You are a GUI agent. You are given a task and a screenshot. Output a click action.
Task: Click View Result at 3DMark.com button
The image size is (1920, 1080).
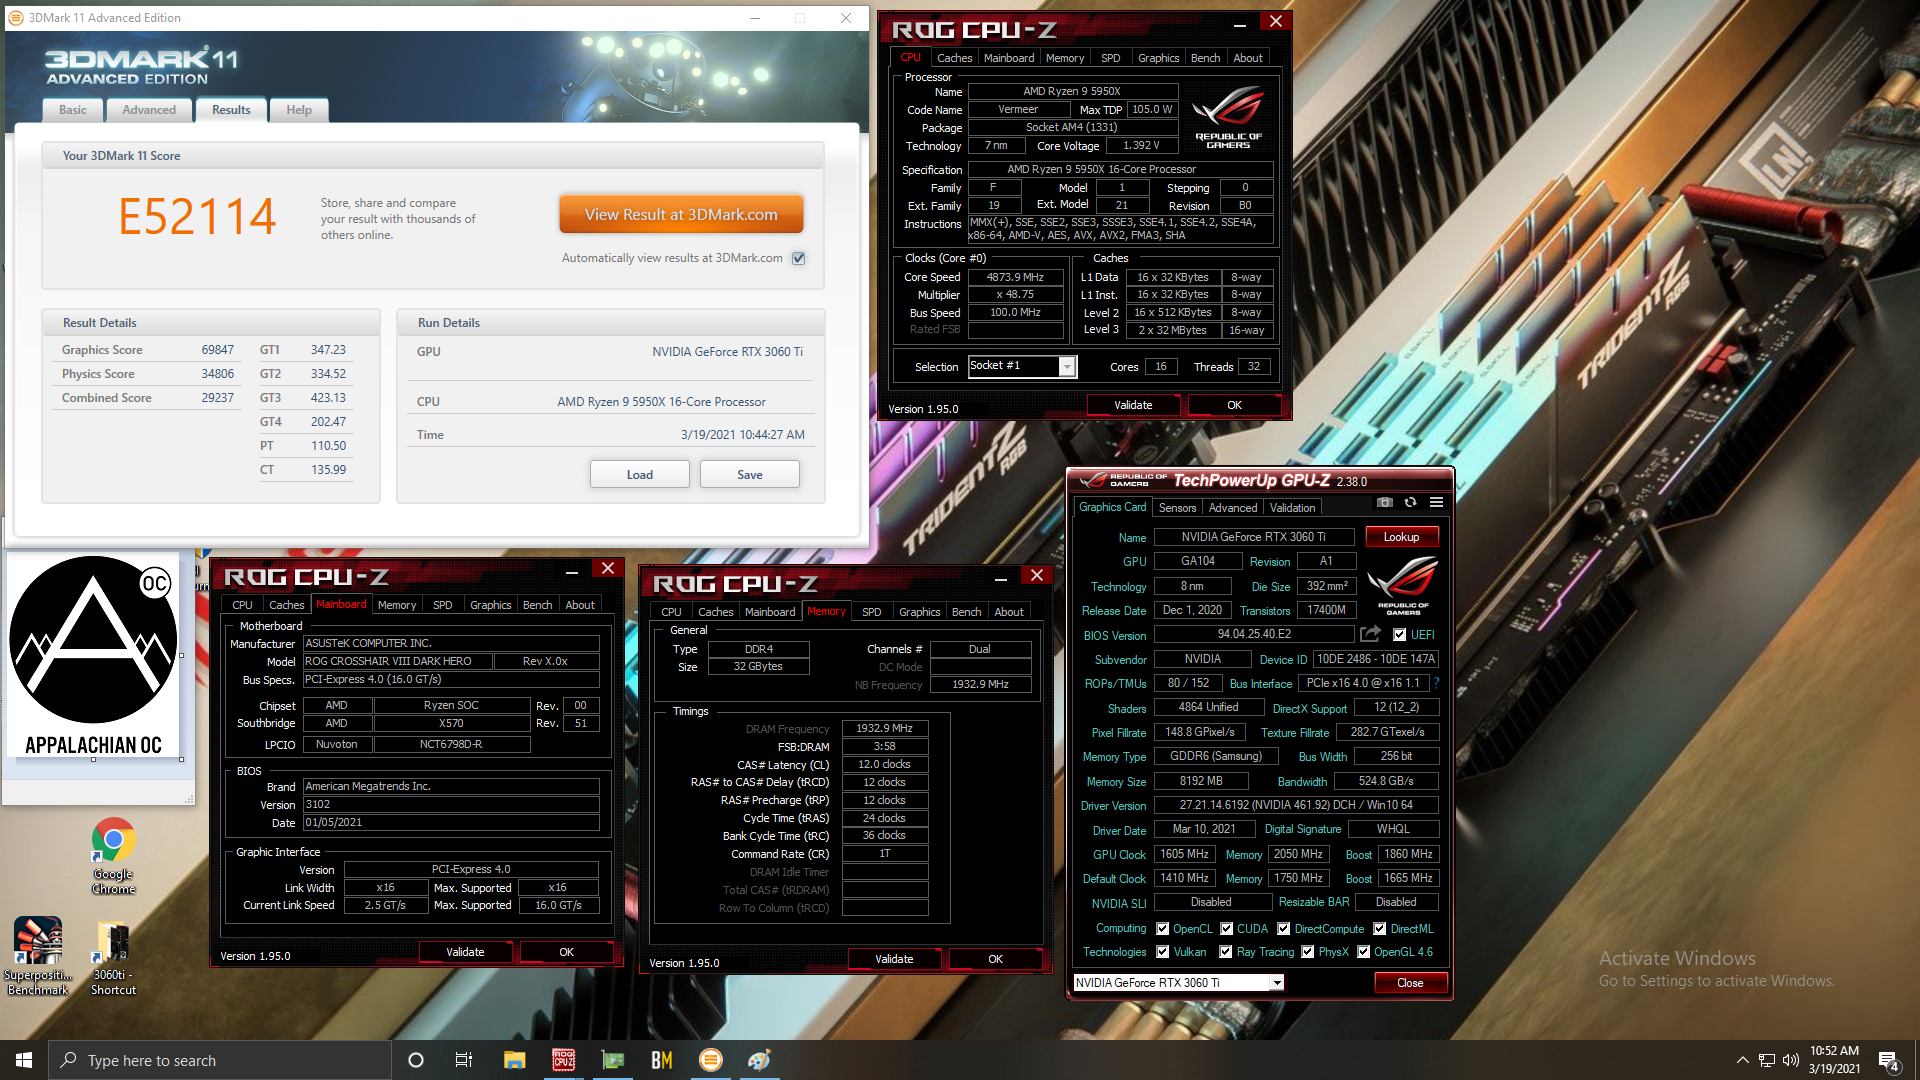point(681,215)
